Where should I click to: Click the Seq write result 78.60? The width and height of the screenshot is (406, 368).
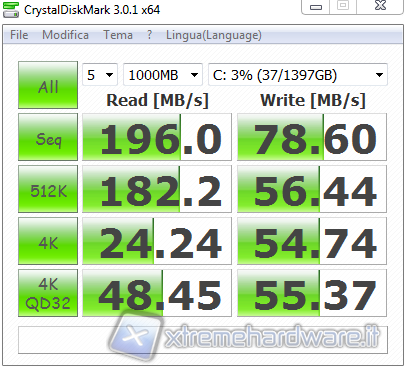point(312,137)
